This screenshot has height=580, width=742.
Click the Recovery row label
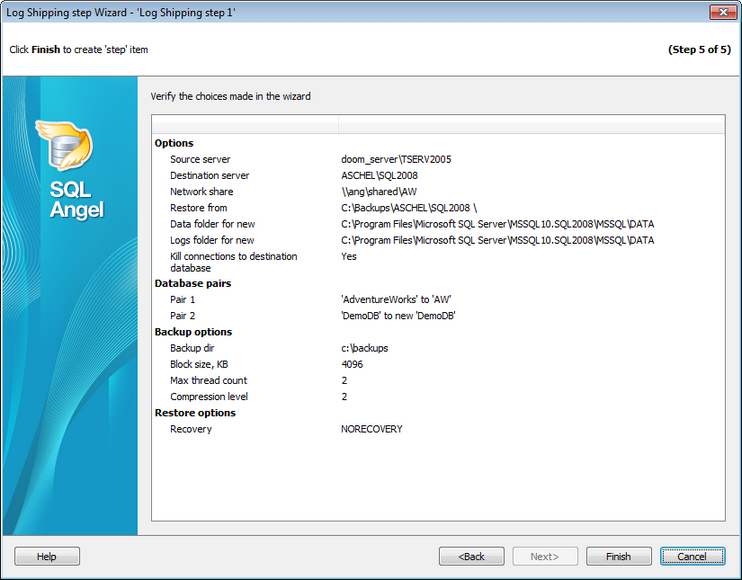pyautogui.click(x=191, y=429)
